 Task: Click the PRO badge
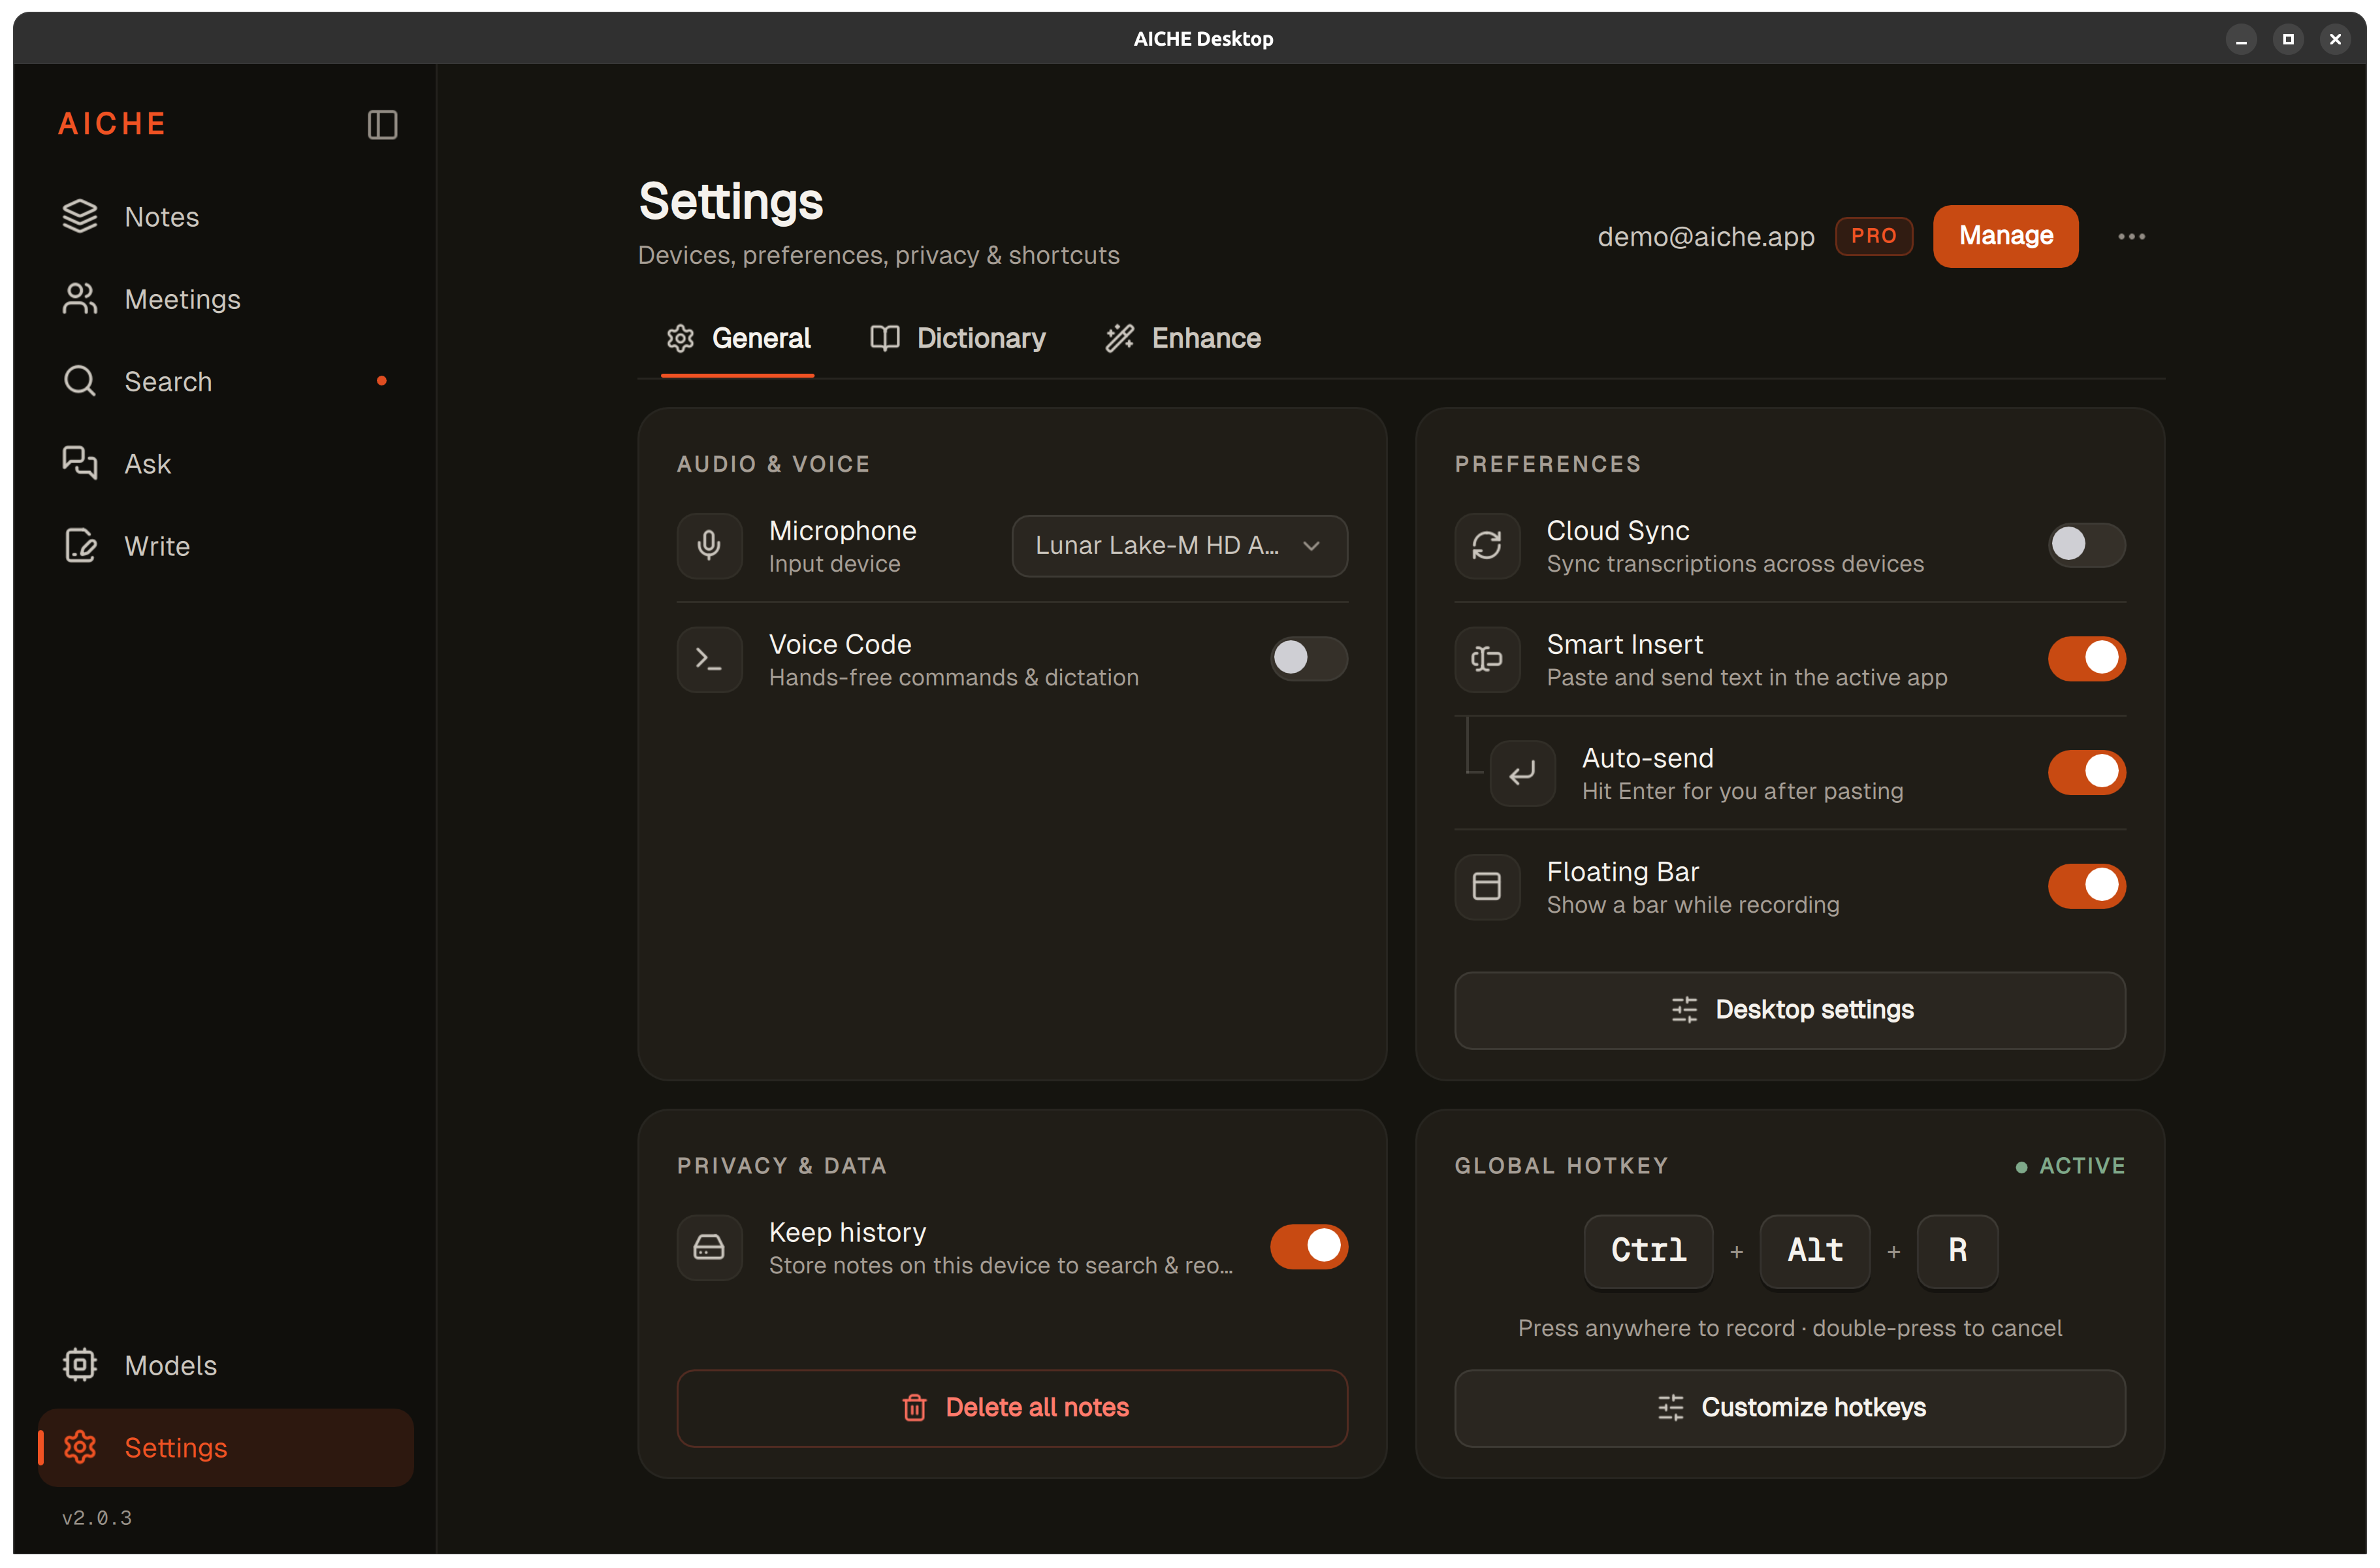1873,236
